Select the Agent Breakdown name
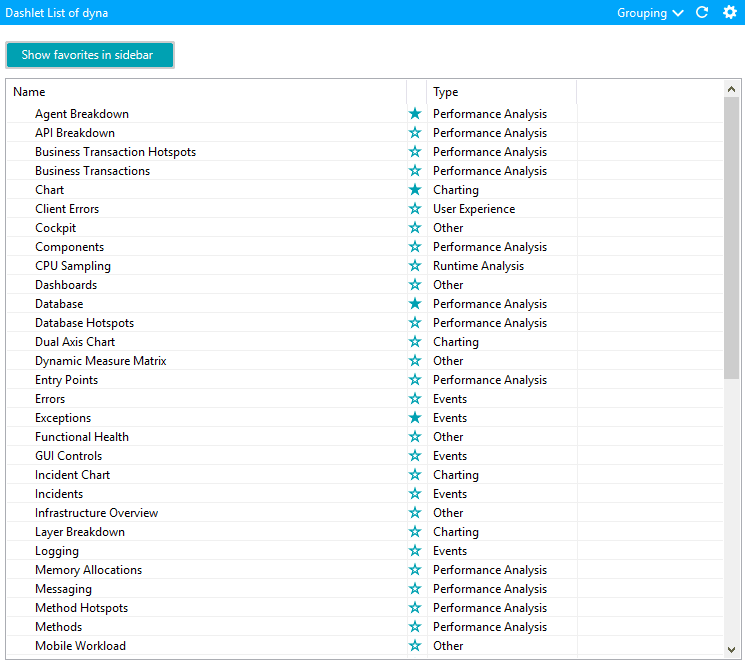This screenshot has width=745, height=662. [82, 114]
